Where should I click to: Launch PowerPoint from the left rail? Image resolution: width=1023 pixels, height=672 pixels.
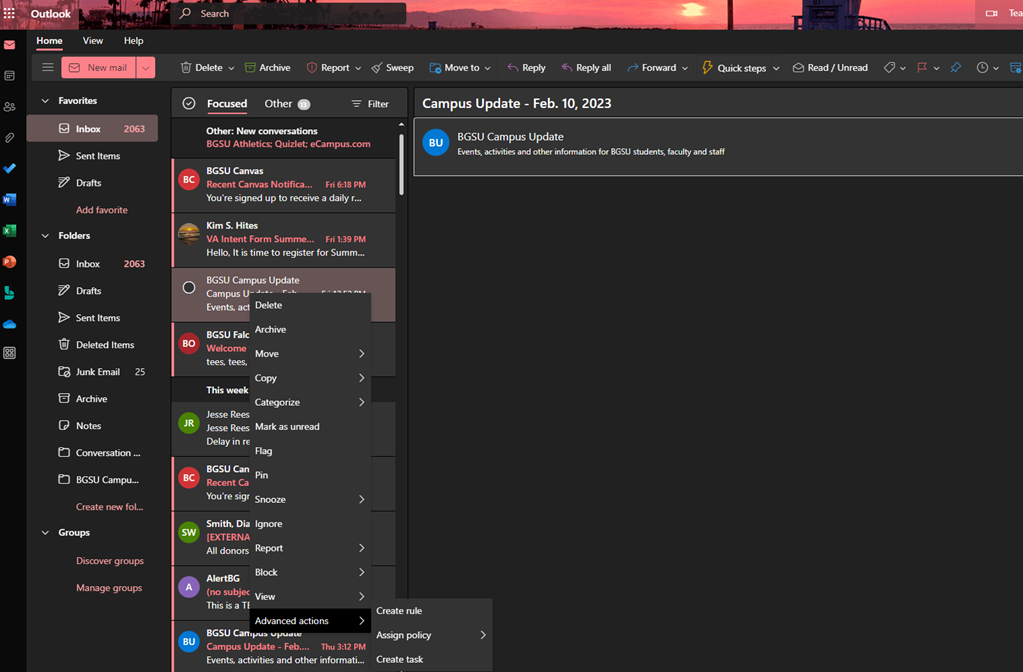(x=9, y=262)
